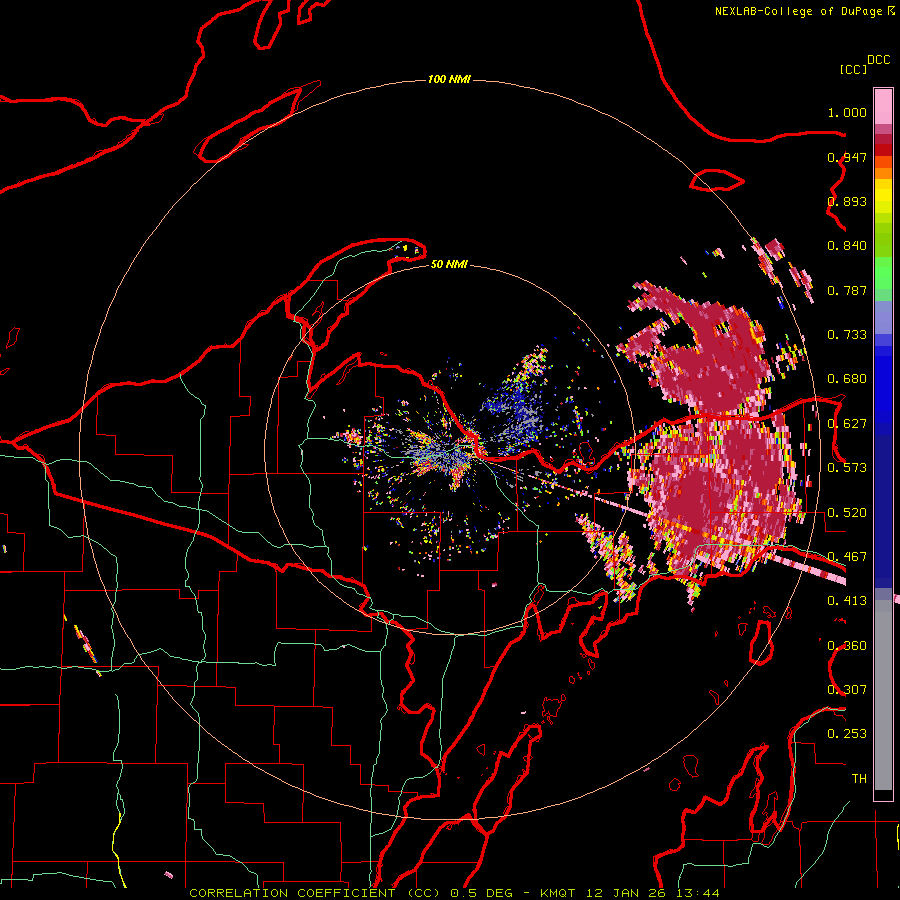Click the 0.413 scale value
Image resolution: width=900 pixels, height=900 pixels.
point(847,601)
